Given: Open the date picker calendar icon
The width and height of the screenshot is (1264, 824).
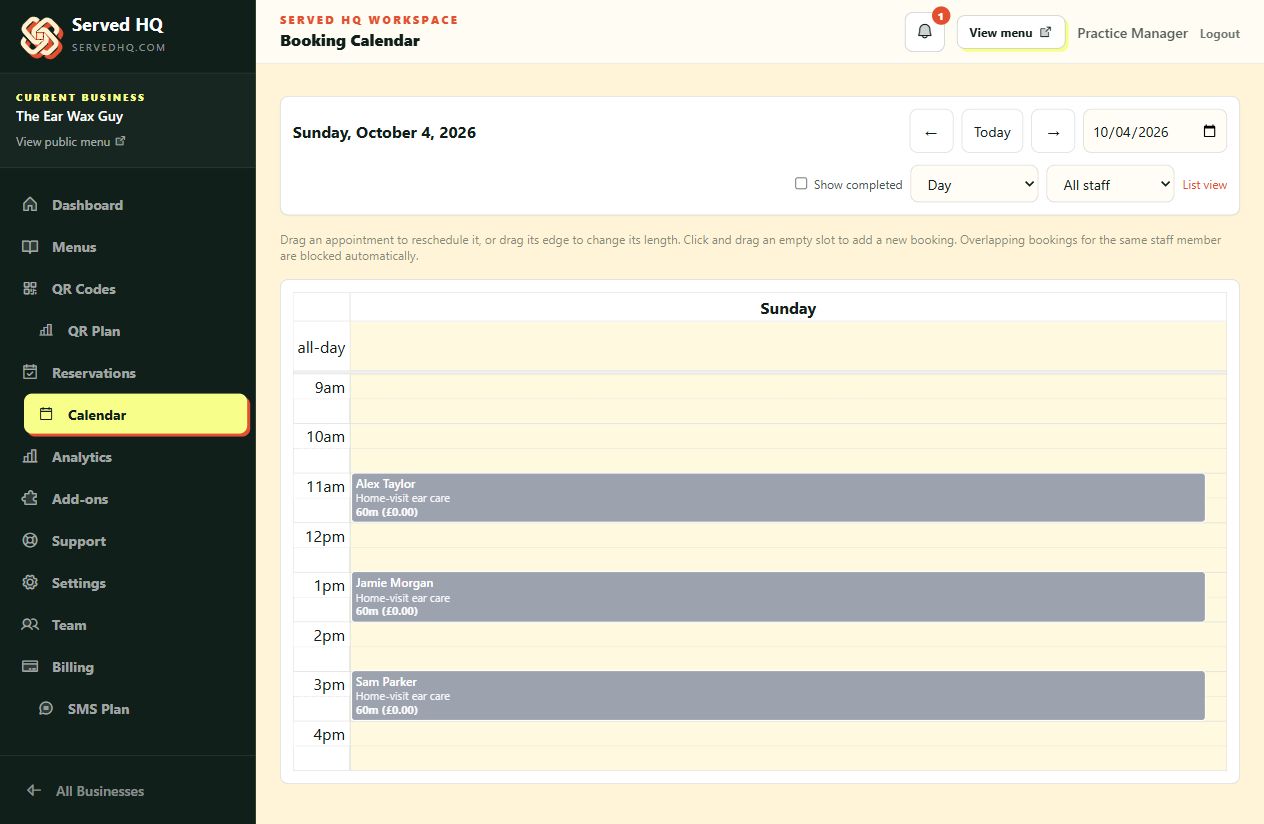Looking at the screenshot, I should click(1209, 131).
